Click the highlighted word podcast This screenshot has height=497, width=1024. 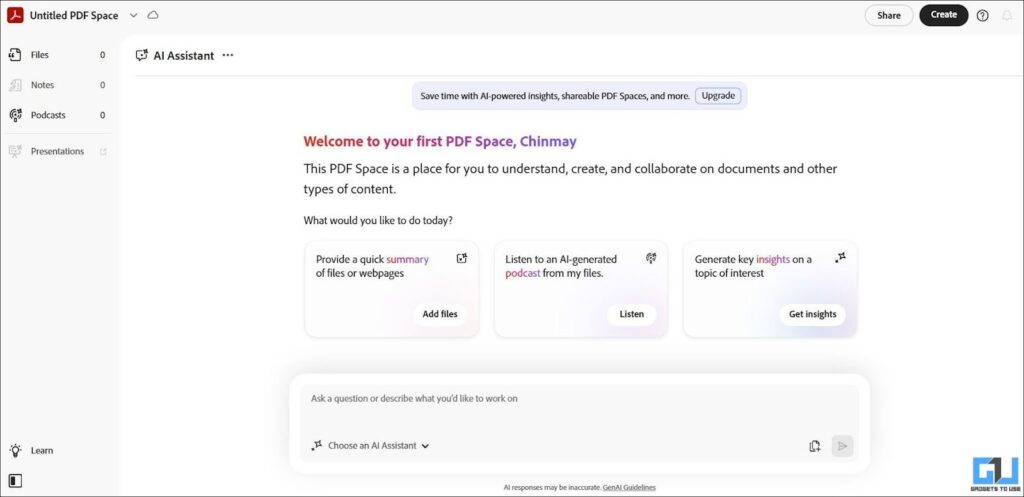coord(523,274)
